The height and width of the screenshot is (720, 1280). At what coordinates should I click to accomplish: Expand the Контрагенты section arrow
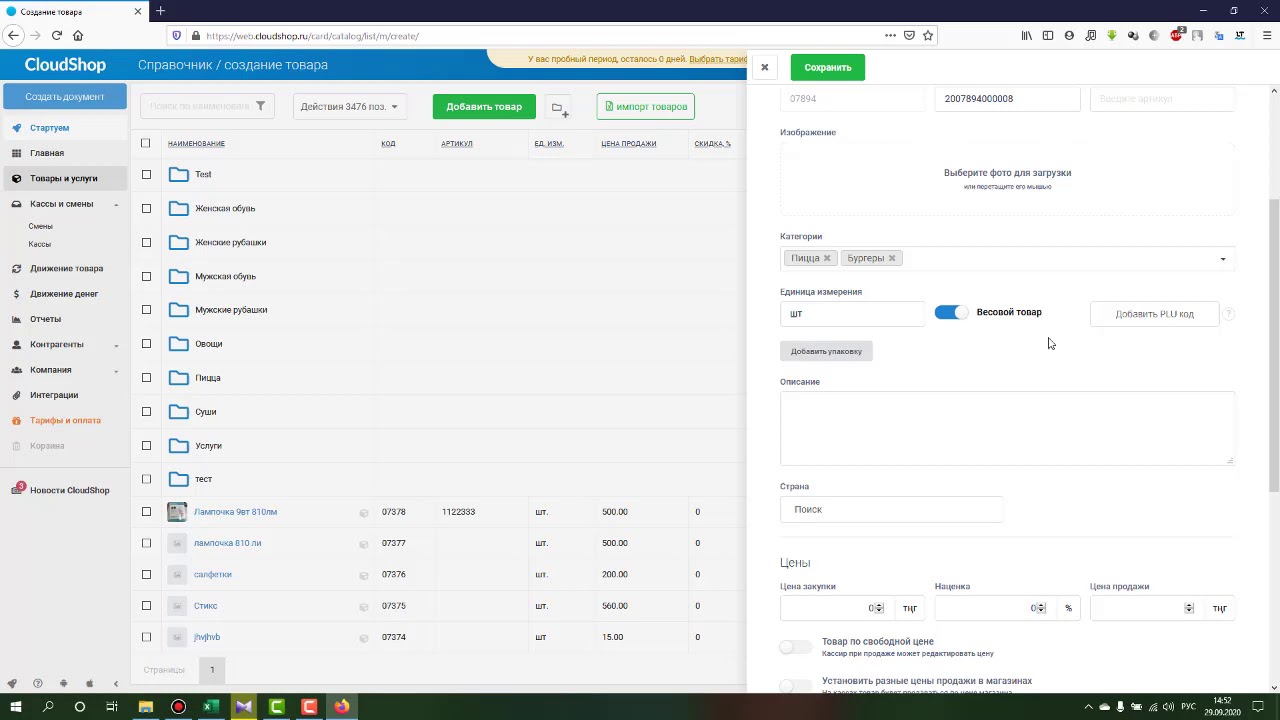point(116,345)
